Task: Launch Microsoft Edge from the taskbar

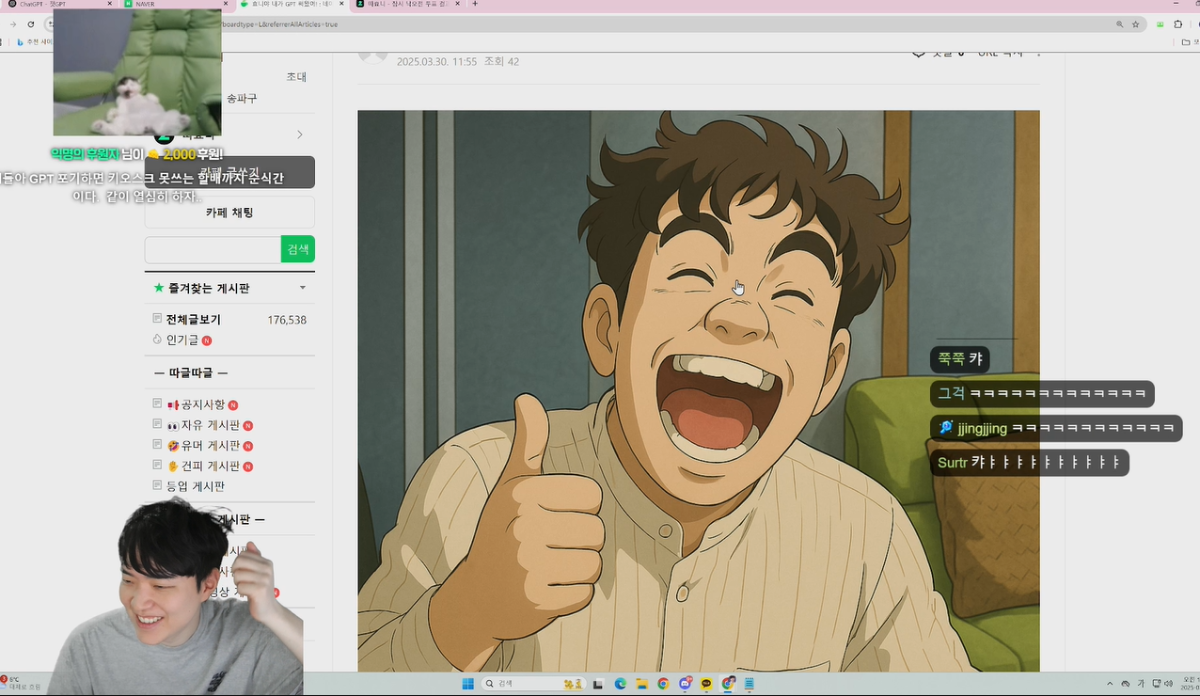Action: tap(620, 684)
